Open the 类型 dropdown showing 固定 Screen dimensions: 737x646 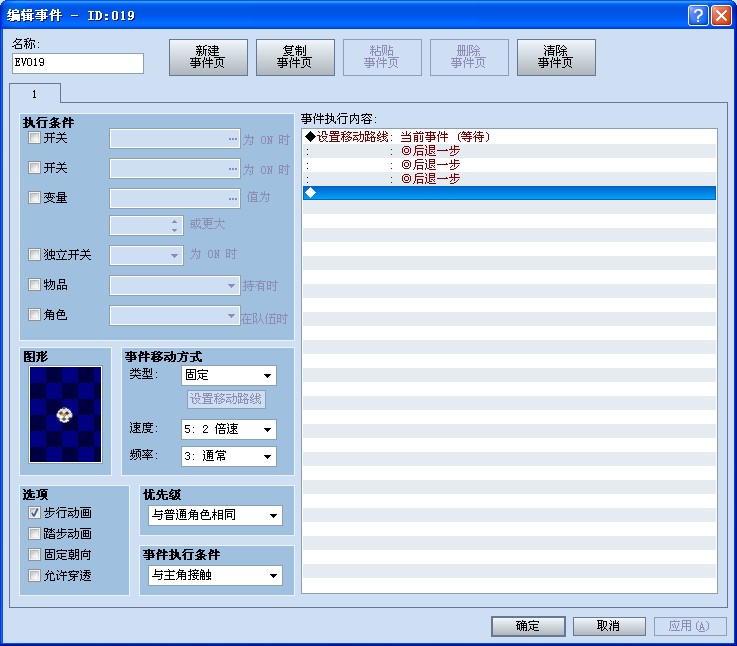pyautogui.click(x=229, y=376)
